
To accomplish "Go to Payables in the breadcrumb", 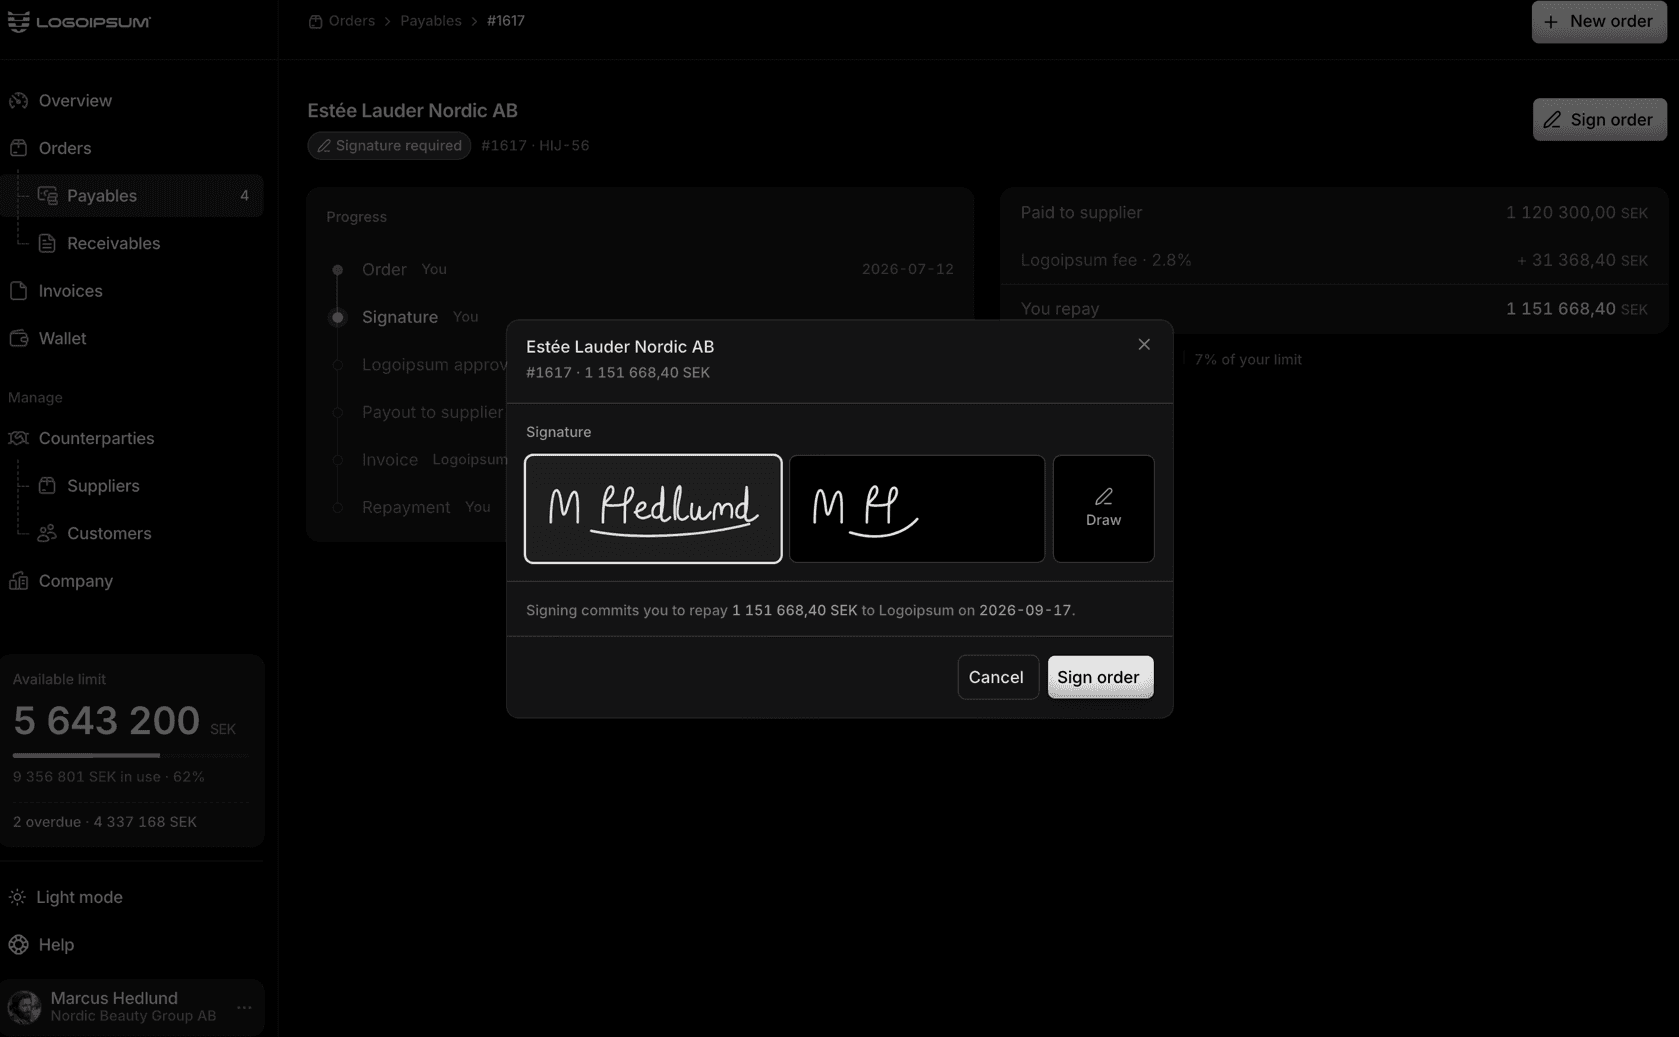I will [431, 21].
